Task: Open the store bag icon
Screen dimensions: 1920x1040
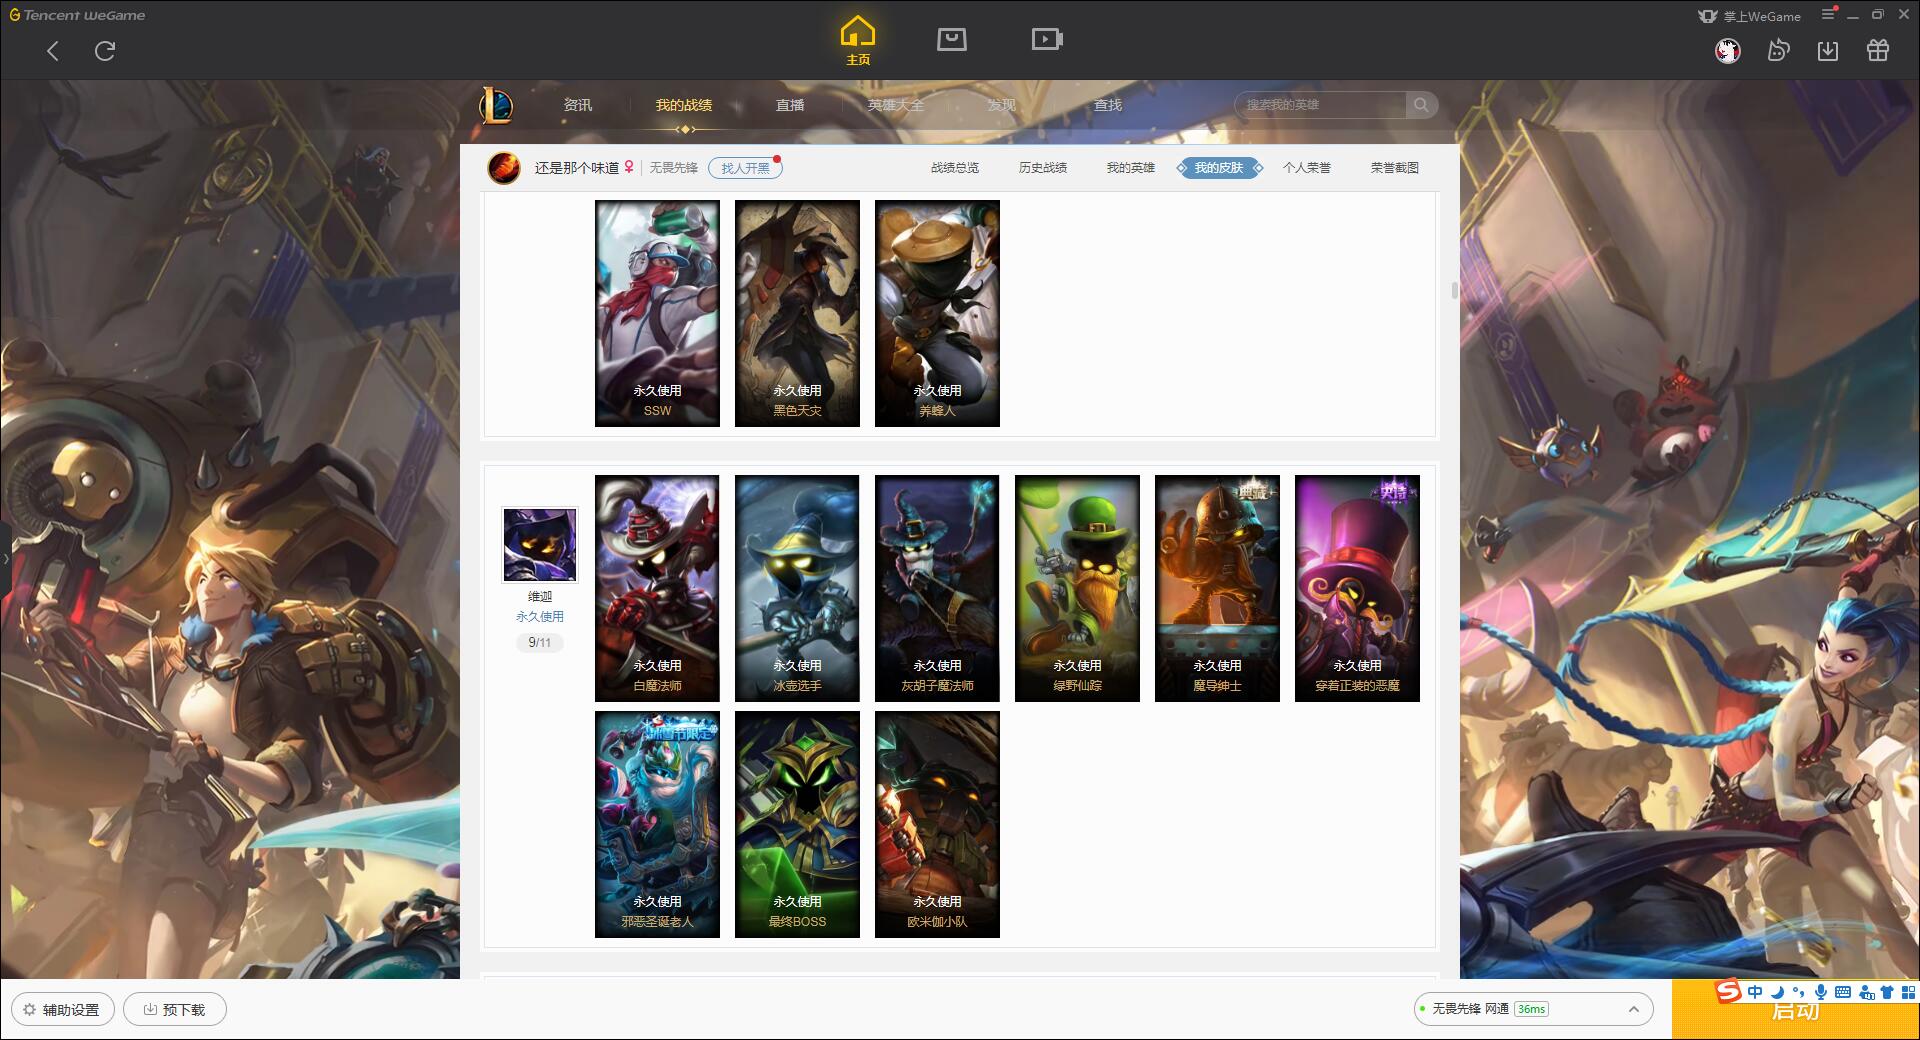Action: pyautogui.click(x=951, y=40)
